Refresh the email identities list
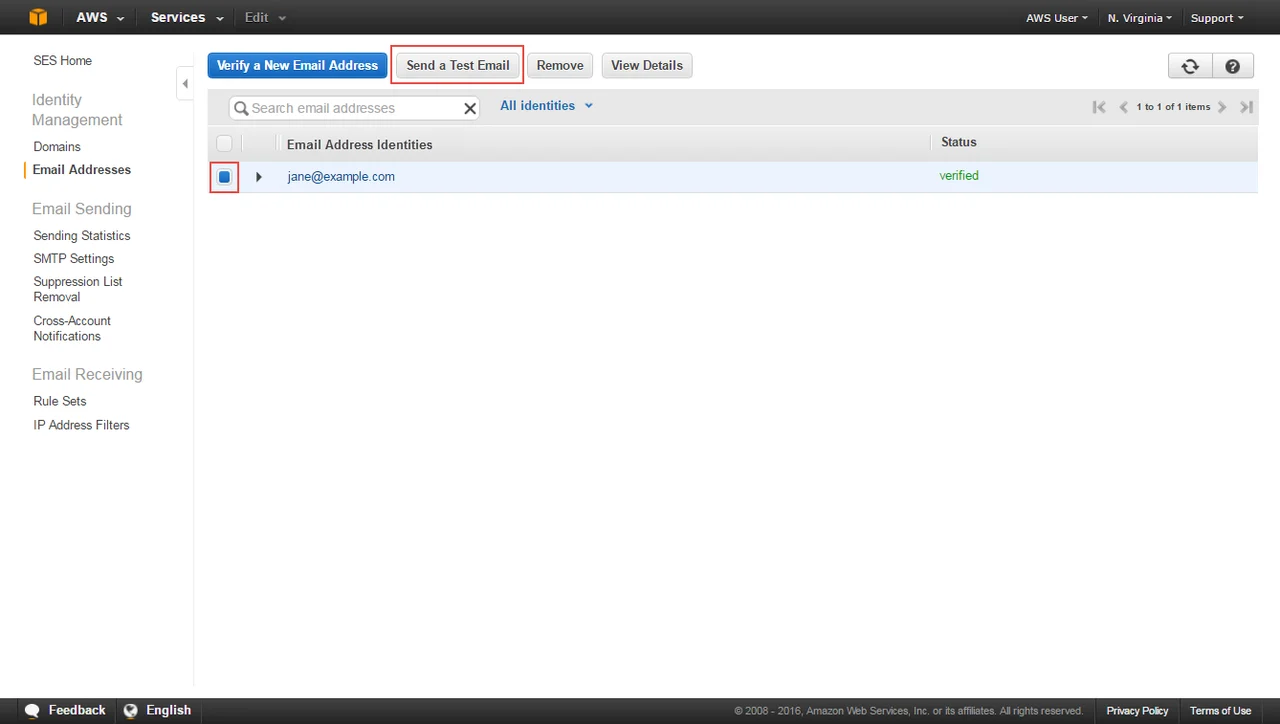 click(1190, 66)
